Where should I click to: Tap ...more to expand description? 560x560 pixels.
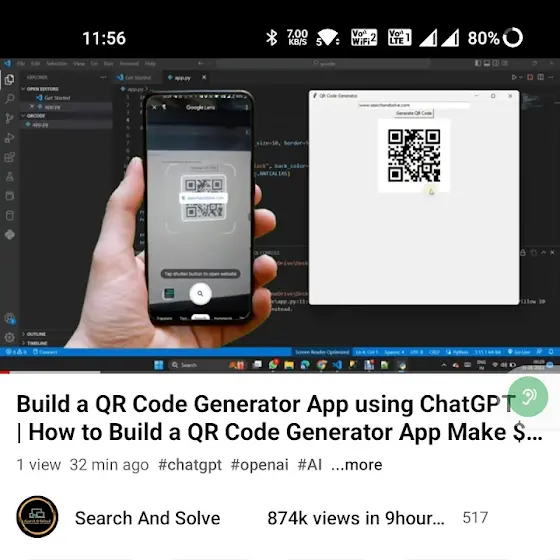(356, 465)
